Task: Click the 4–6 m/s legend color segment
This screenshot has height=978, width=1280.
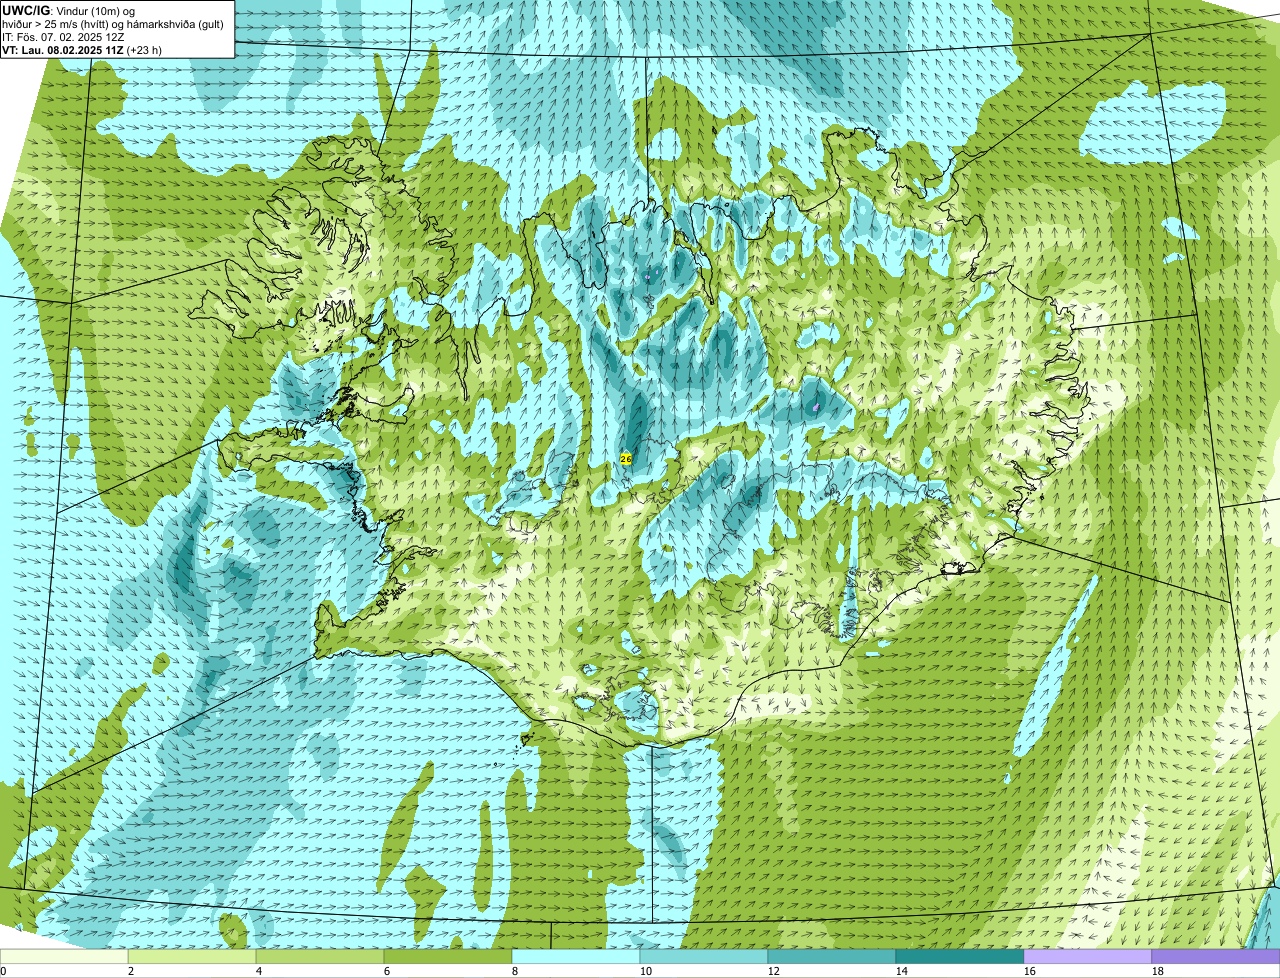Action: (320, 957)
